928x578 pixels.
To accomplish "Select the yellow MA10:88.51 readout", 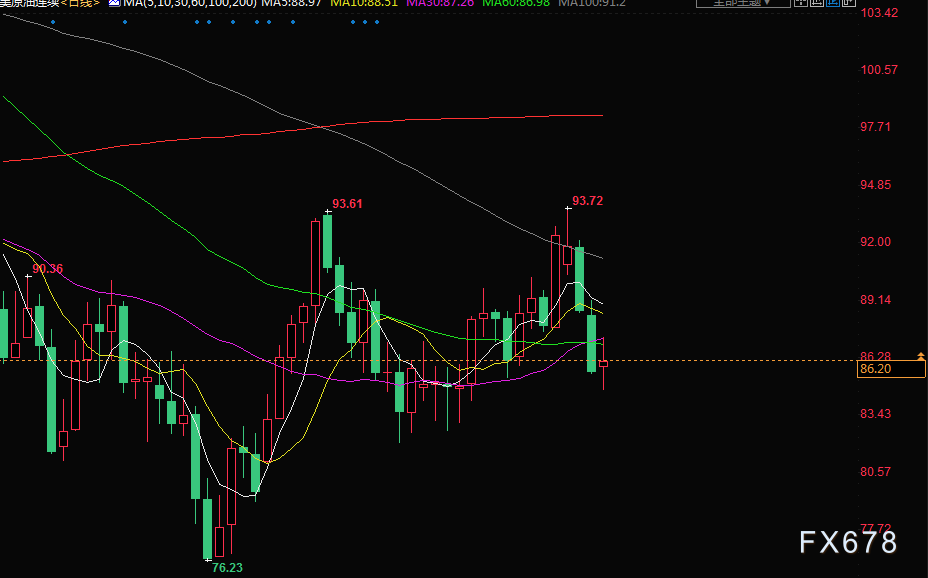I will (364, 3).
